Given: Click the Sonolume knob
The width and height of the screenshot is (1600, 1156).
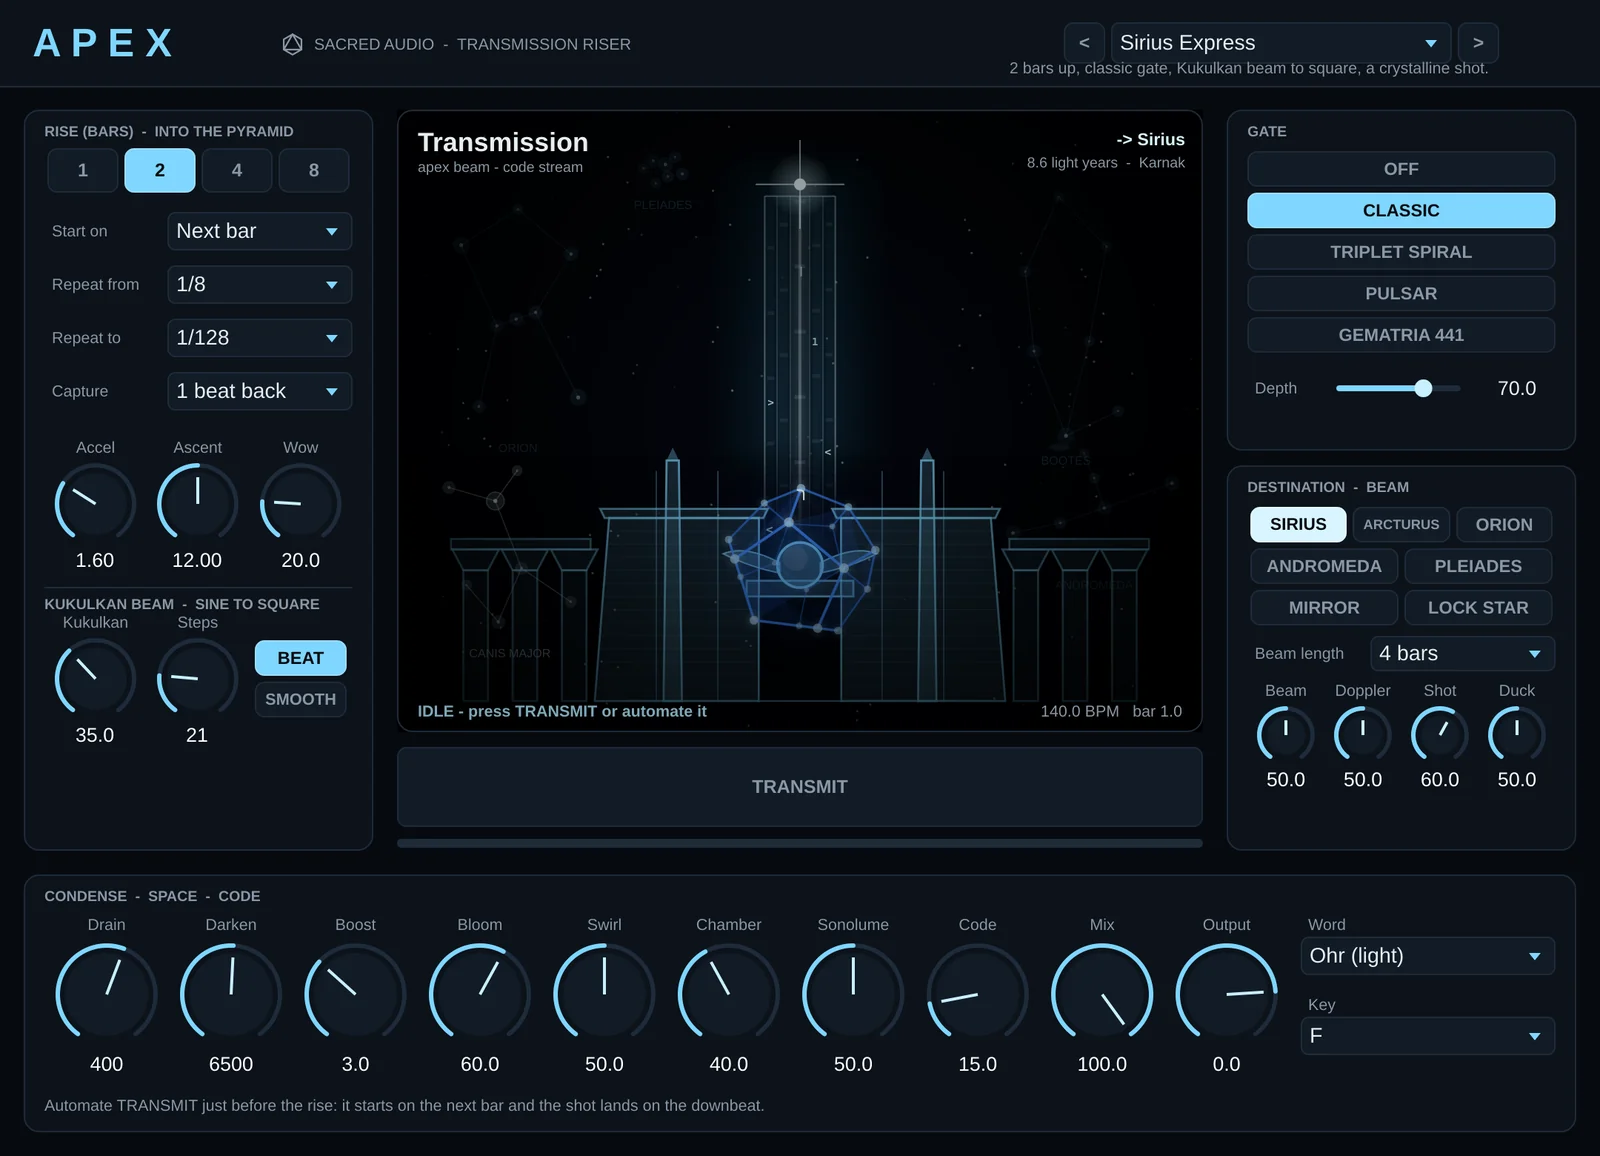Looking at the screenshot, I should click(x=853, y=994).
